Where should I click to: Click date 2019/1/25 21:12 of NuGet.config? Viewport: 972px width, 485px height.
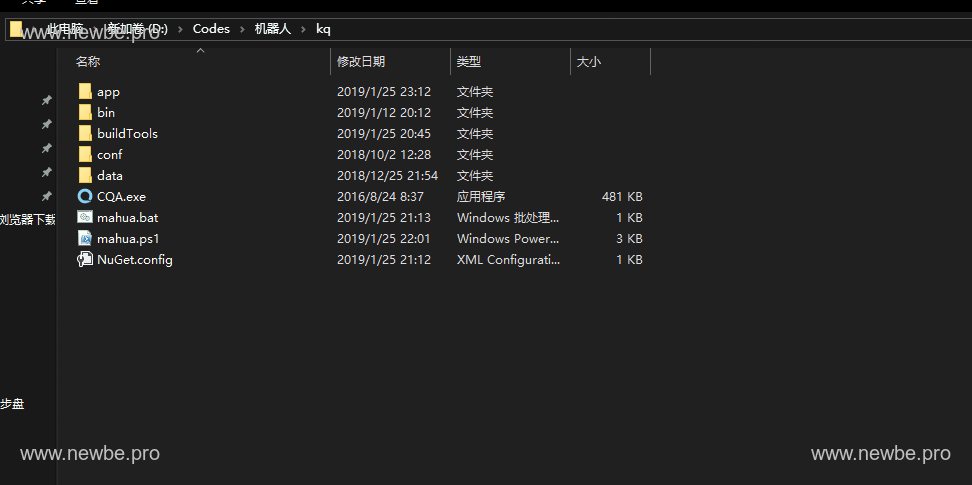coord(384,259)
